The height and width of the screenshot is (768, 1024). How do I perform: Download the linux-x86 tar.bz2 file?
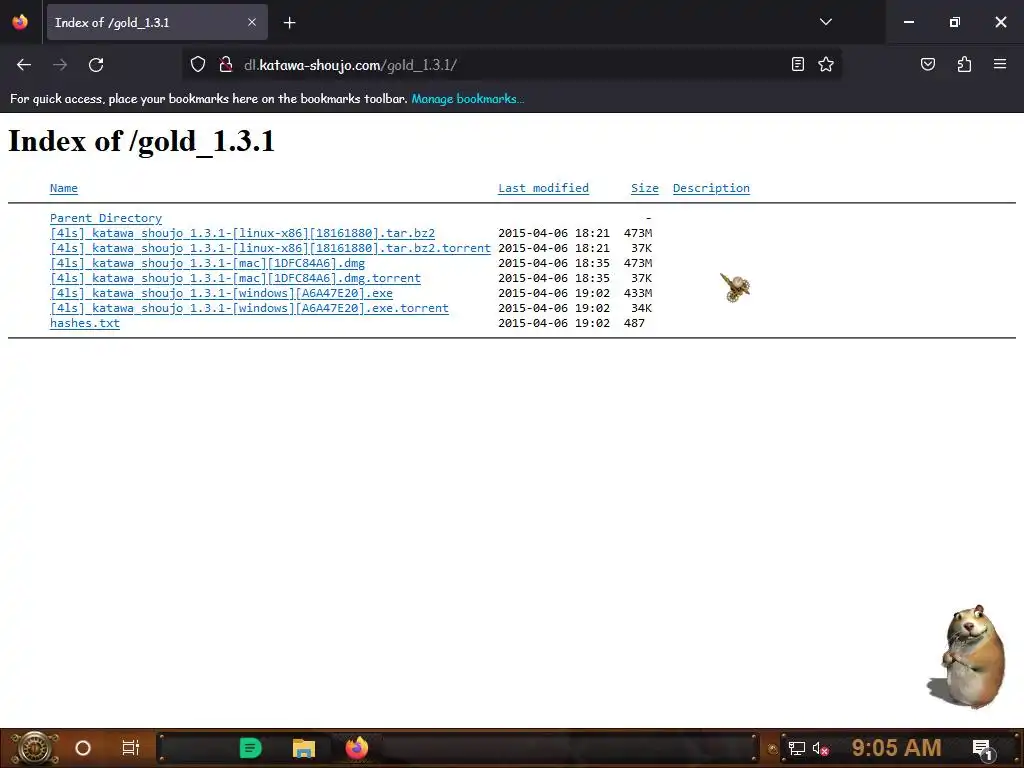tap(242, 233)
